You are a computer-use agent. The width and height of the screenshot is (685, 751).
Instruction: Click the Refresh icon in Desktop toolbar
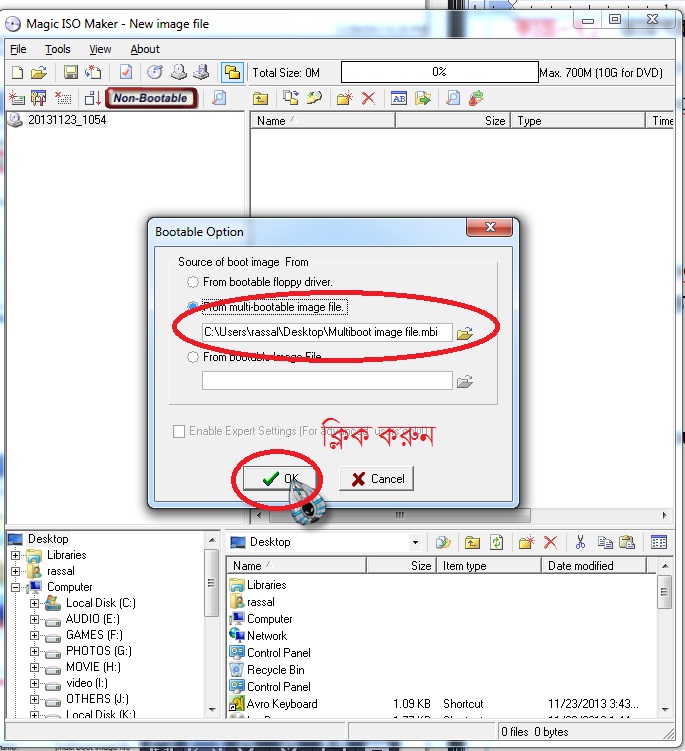click(x=497, y=542)
